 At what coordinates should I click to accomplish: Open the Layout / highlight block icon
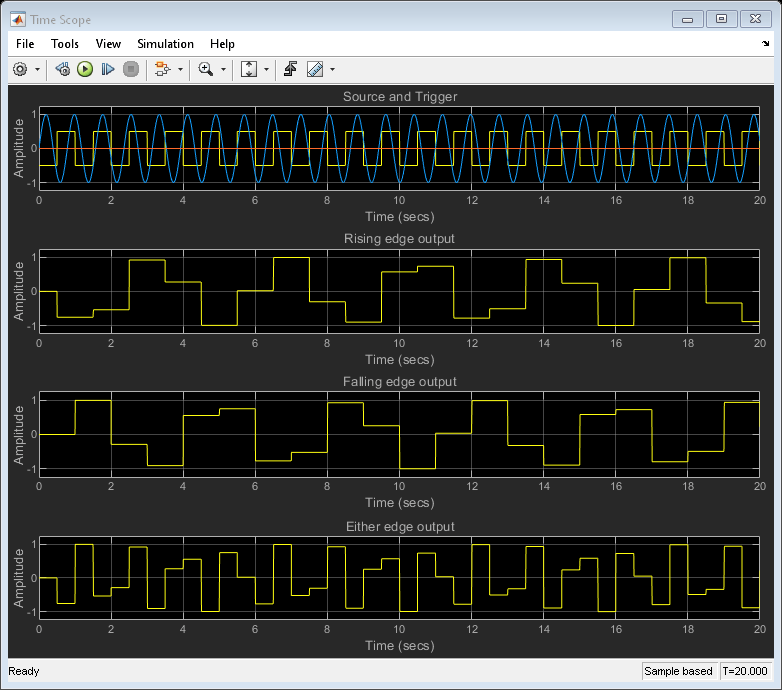pos(162,69)
